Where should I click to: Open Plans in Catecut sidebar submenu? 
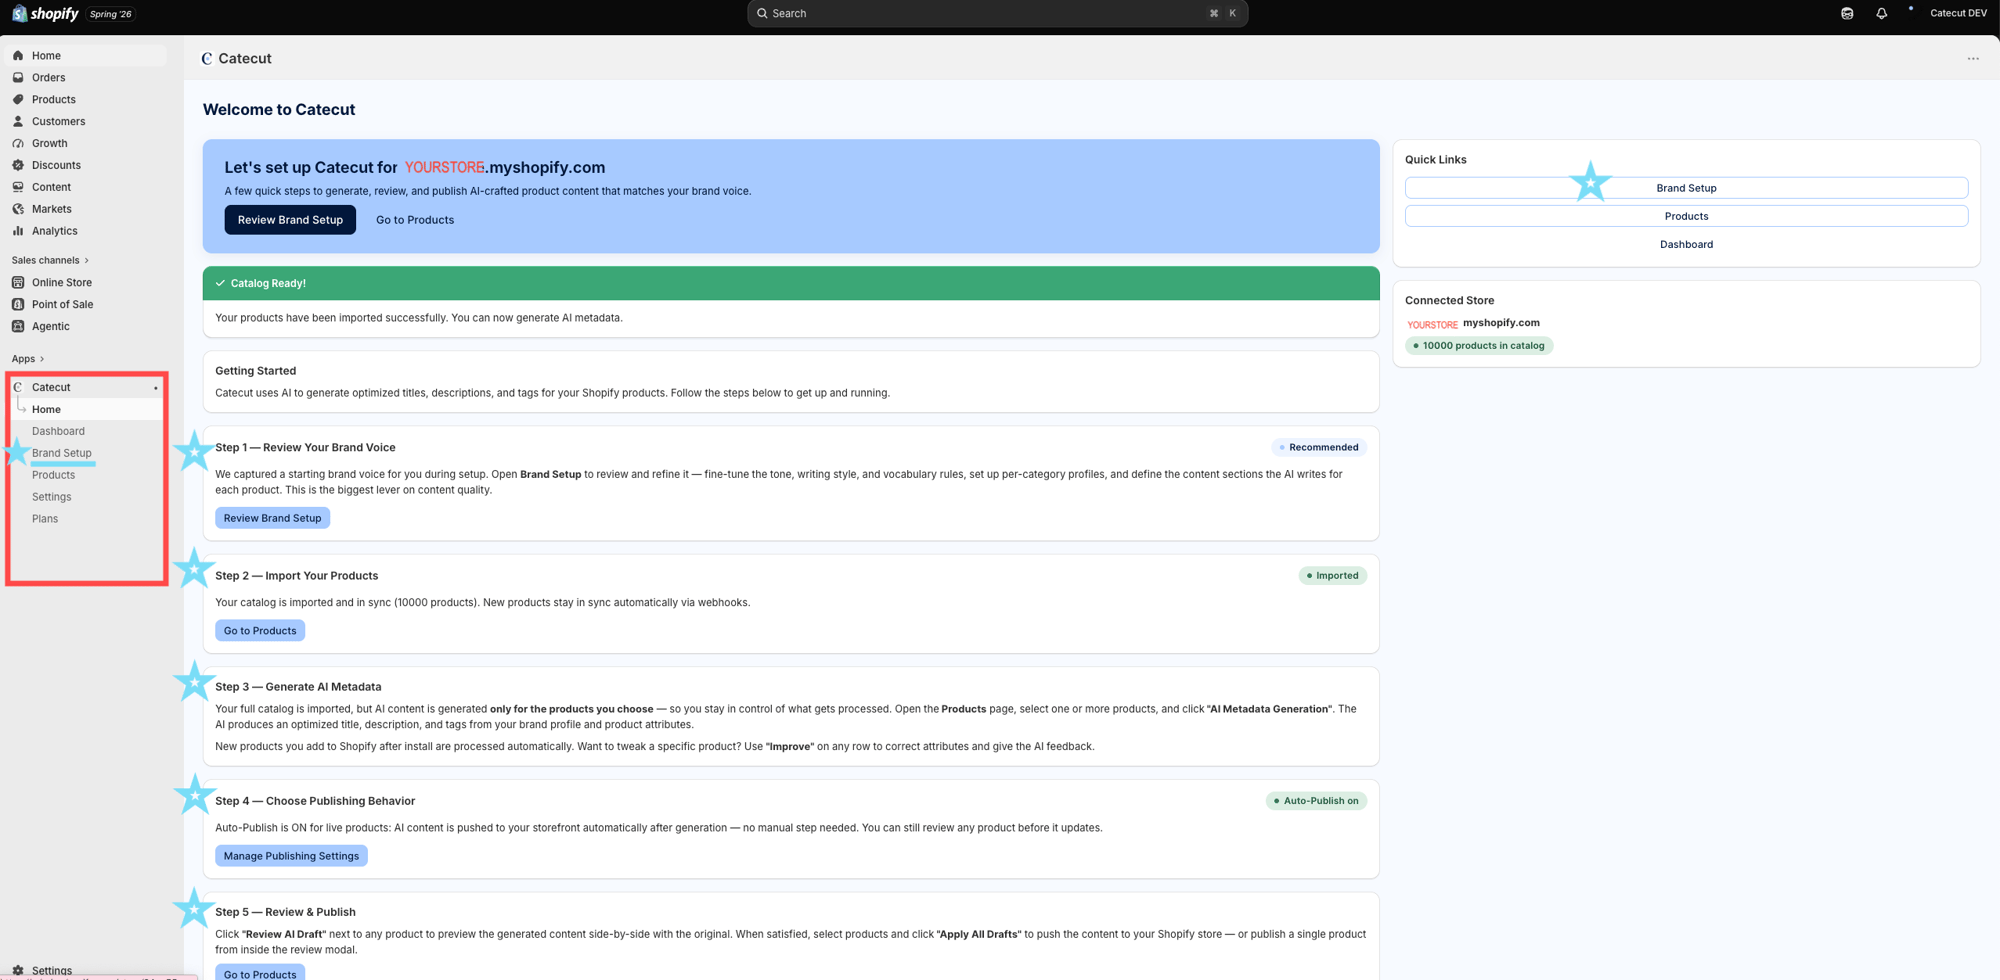45,519
